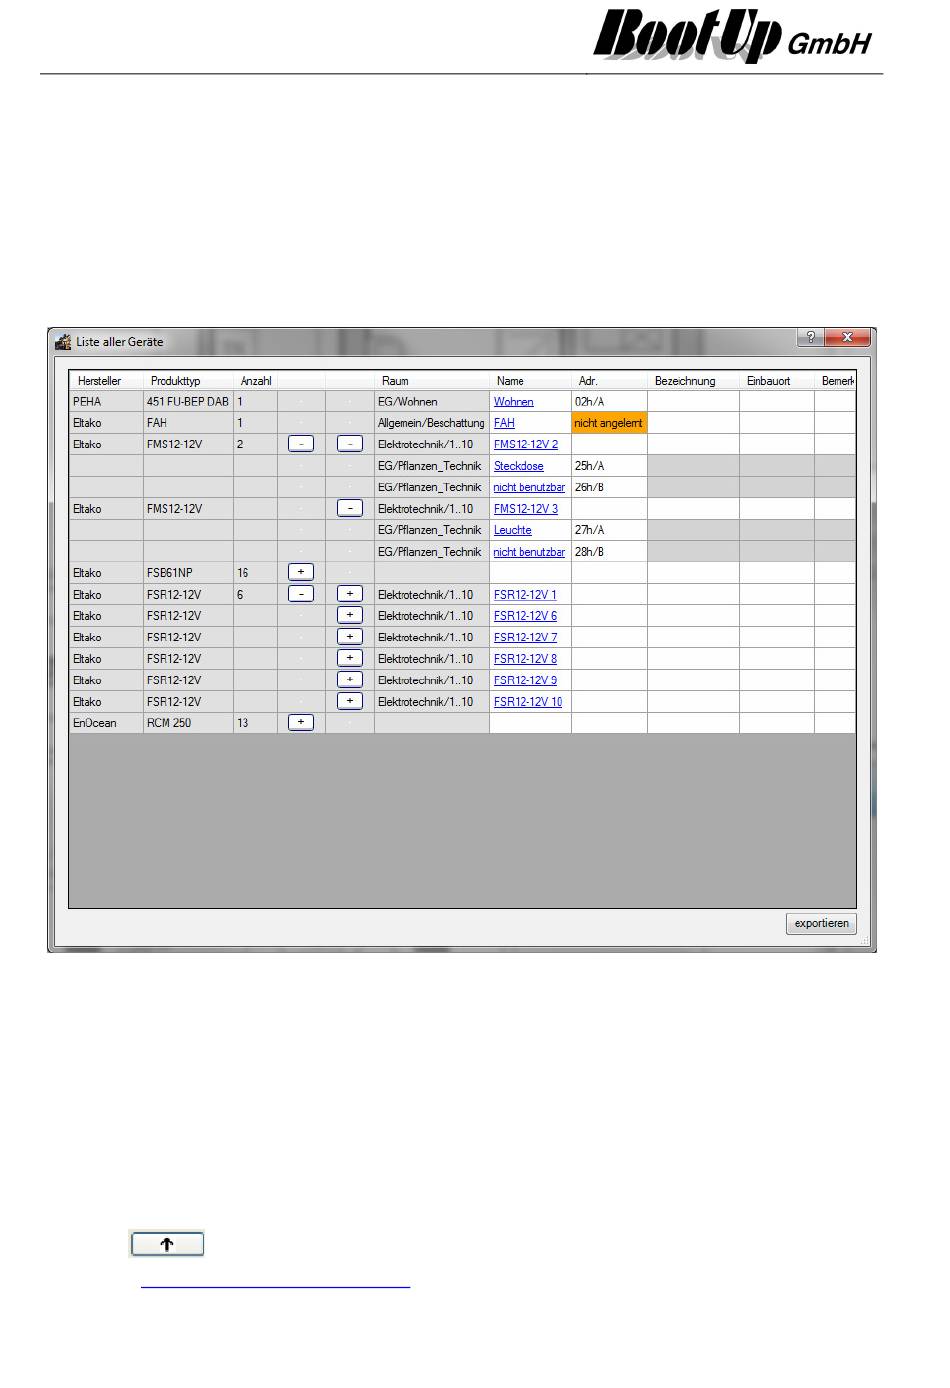Select the PEHA manufacturer cell

[106, 402]
